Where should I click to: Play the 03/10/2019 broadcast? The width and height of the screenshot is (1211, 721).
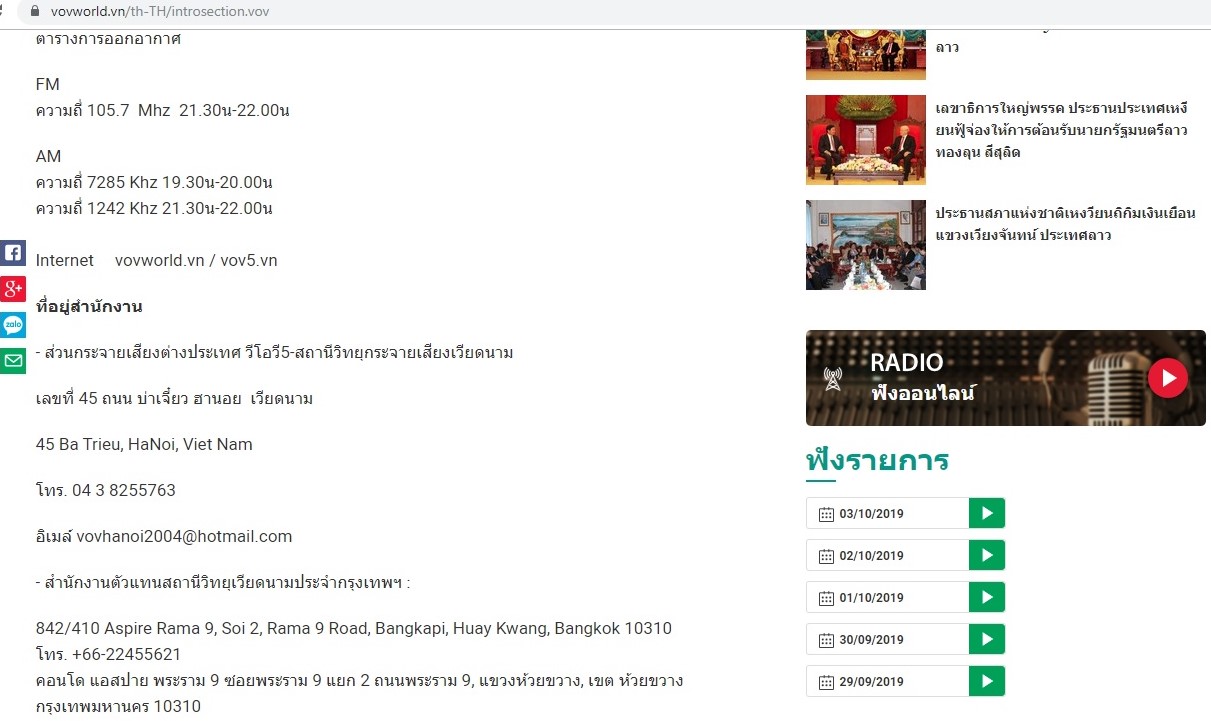pyautogui.click(x=986, y=513)
